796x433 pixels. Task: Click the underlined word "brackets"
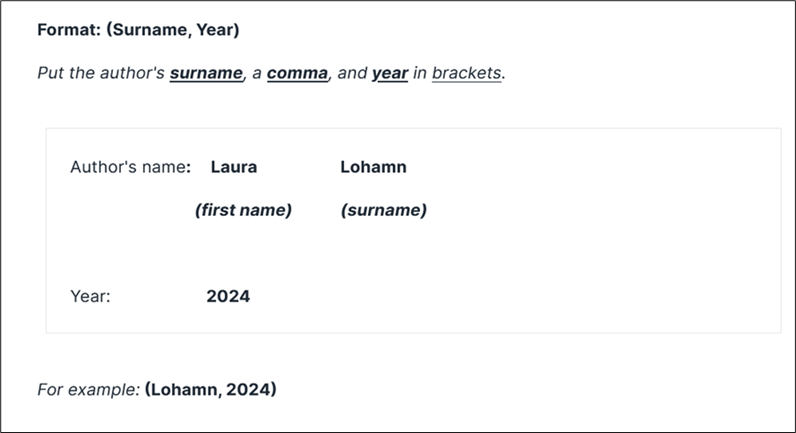point(466,73)
